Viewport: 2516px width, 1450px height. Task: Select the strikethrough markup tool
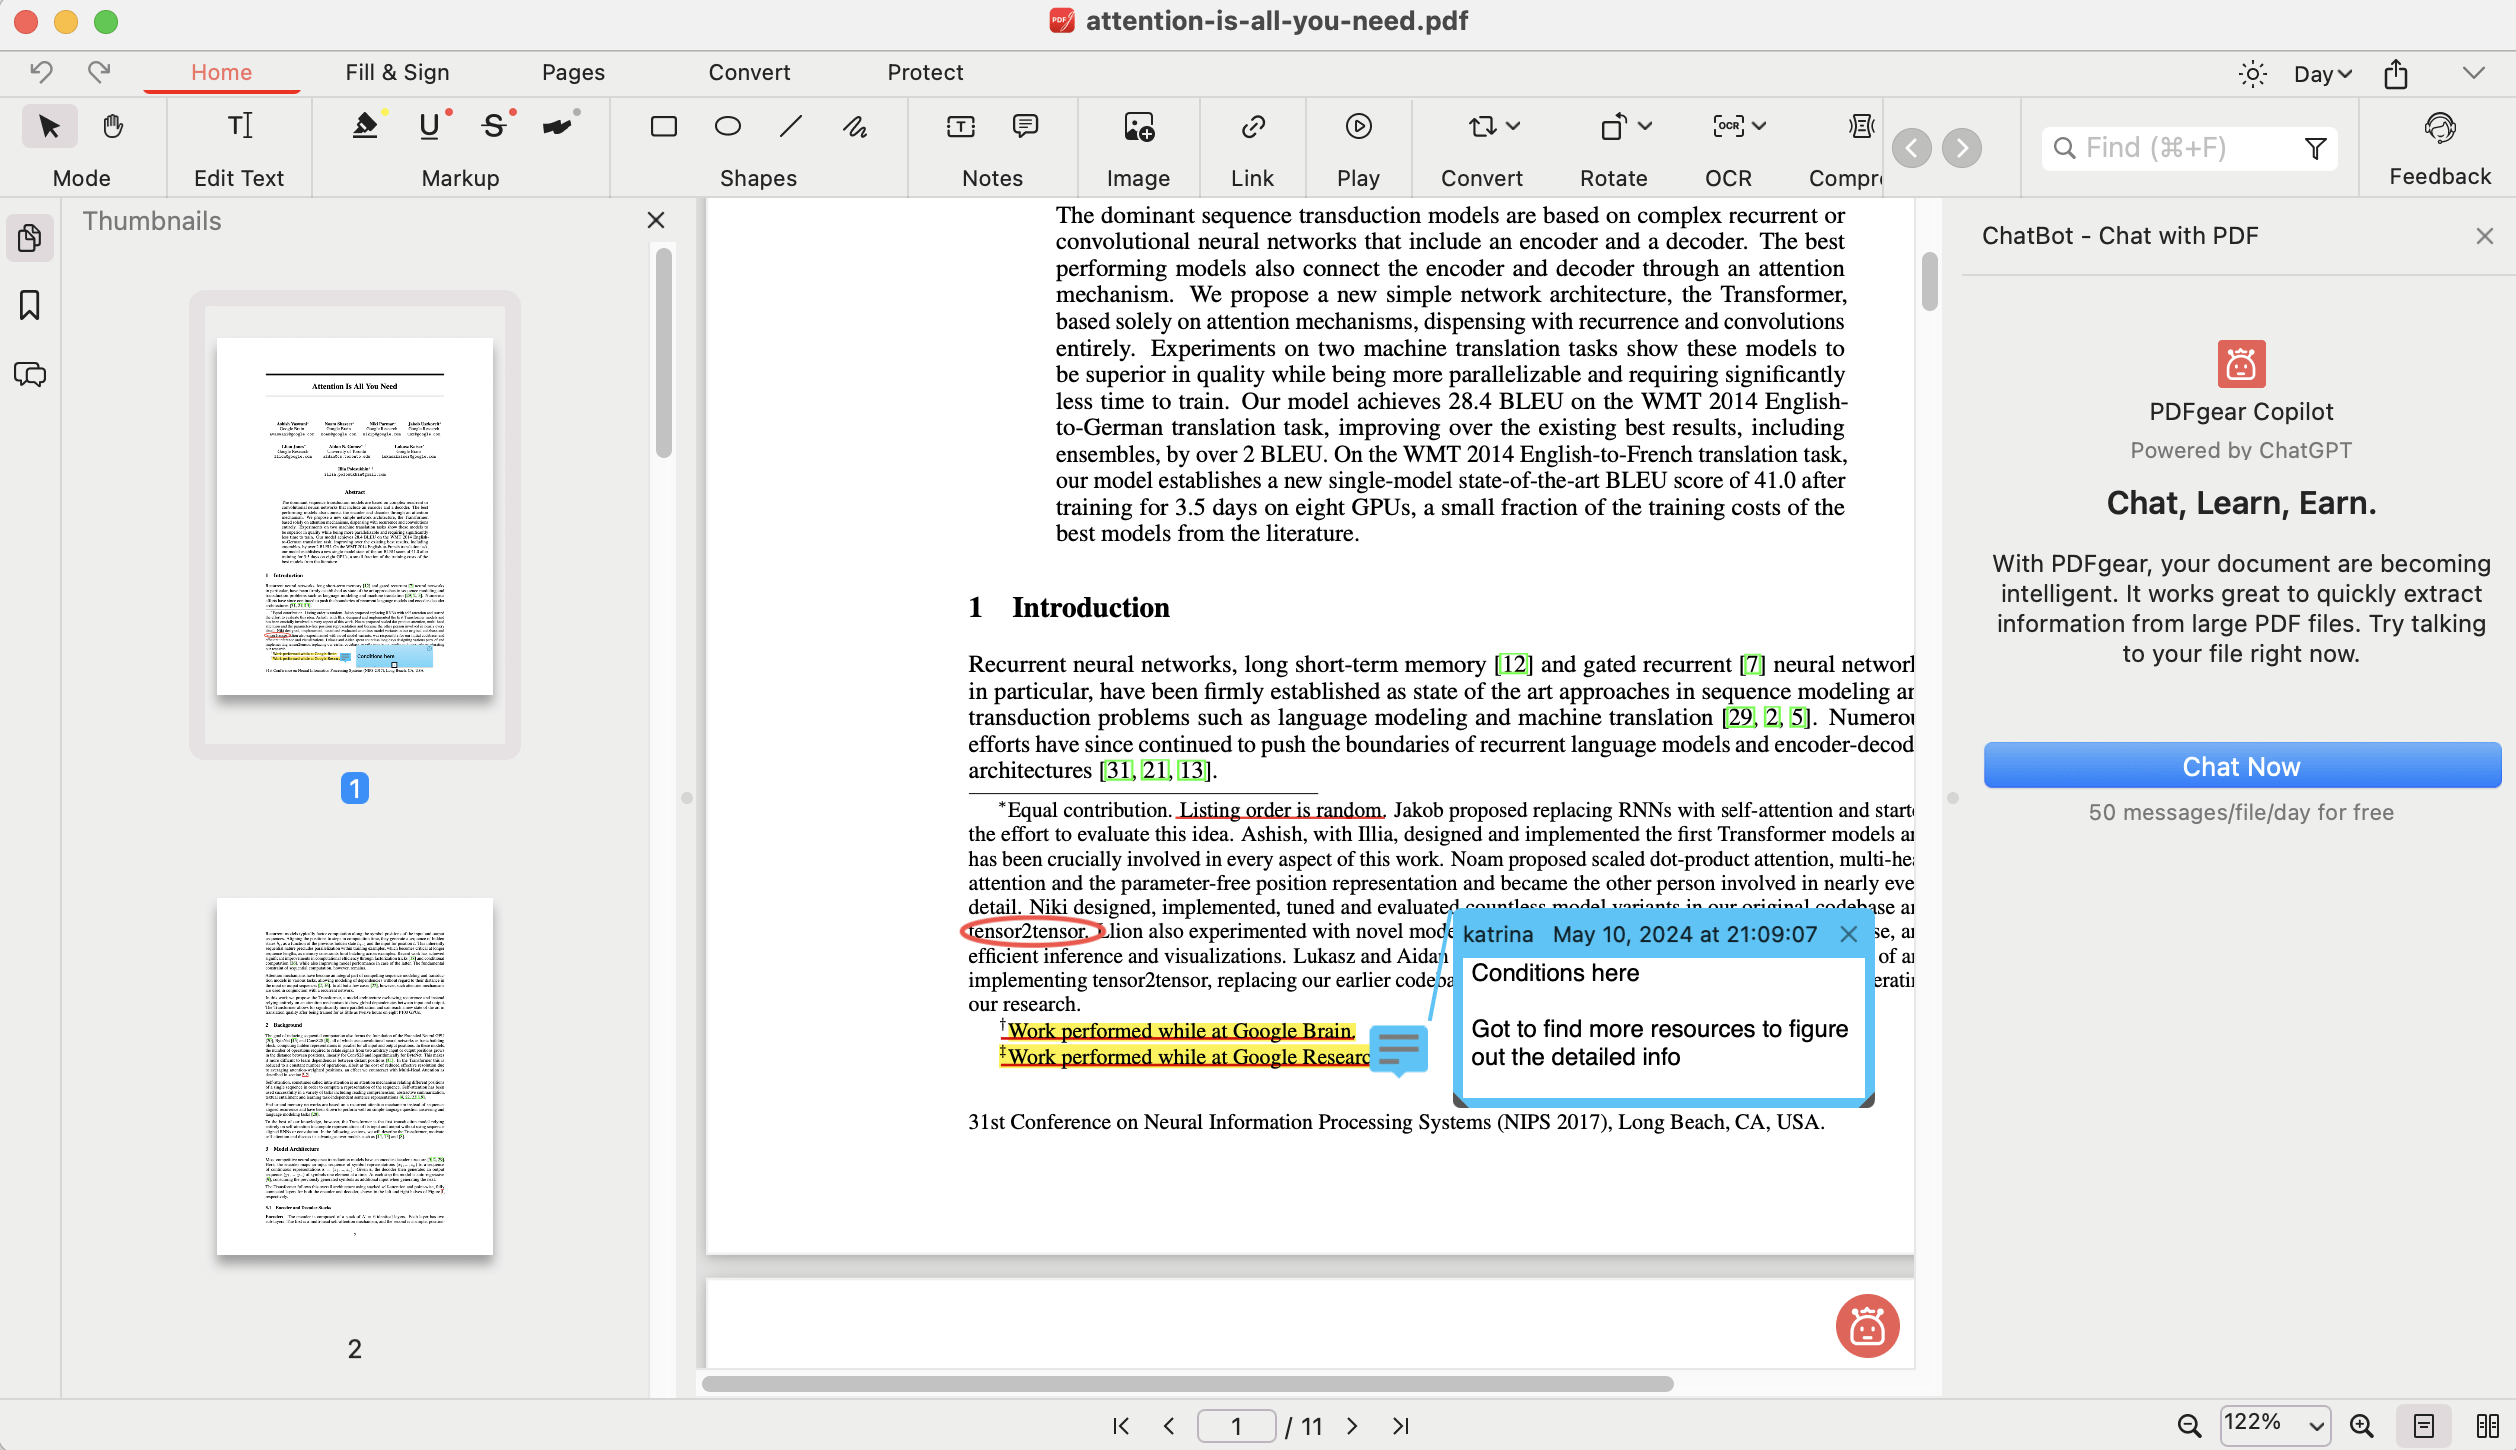pyautogui.click(x=493, y=127)
